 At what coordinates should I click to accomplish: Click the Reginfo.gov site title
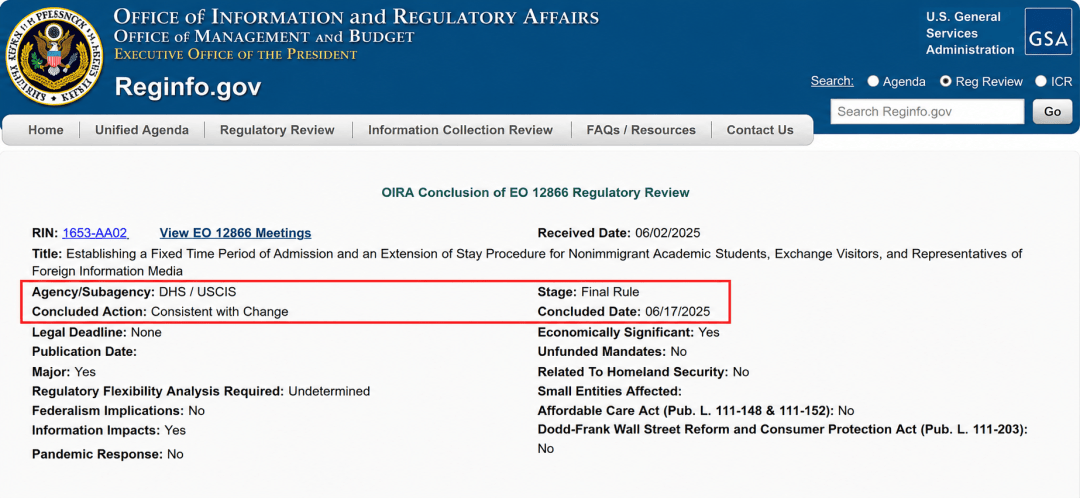188,87
